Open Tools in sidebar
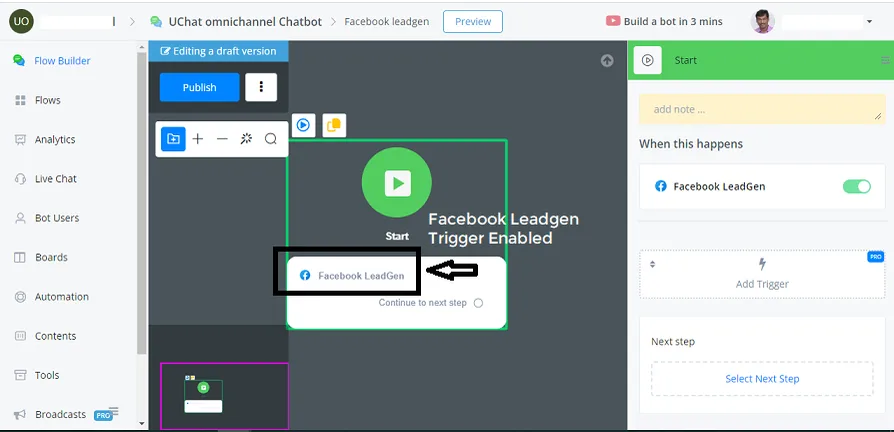Screen dimensions: 894x432 pos(47,376)
